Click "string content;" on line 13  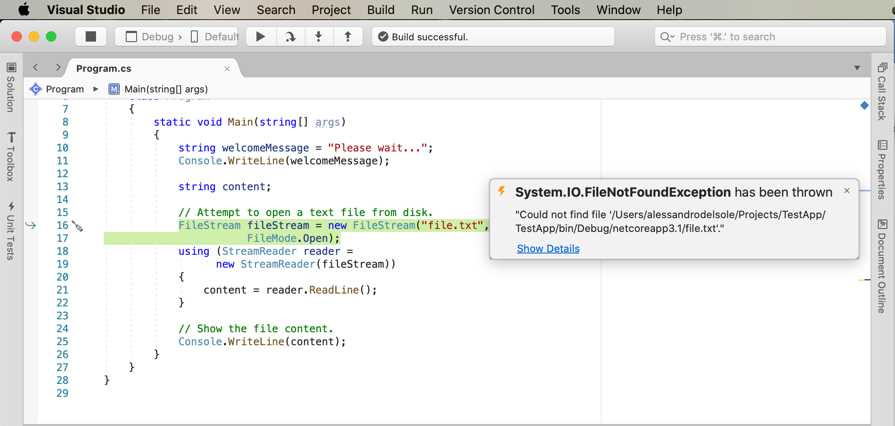click(225, 187)
